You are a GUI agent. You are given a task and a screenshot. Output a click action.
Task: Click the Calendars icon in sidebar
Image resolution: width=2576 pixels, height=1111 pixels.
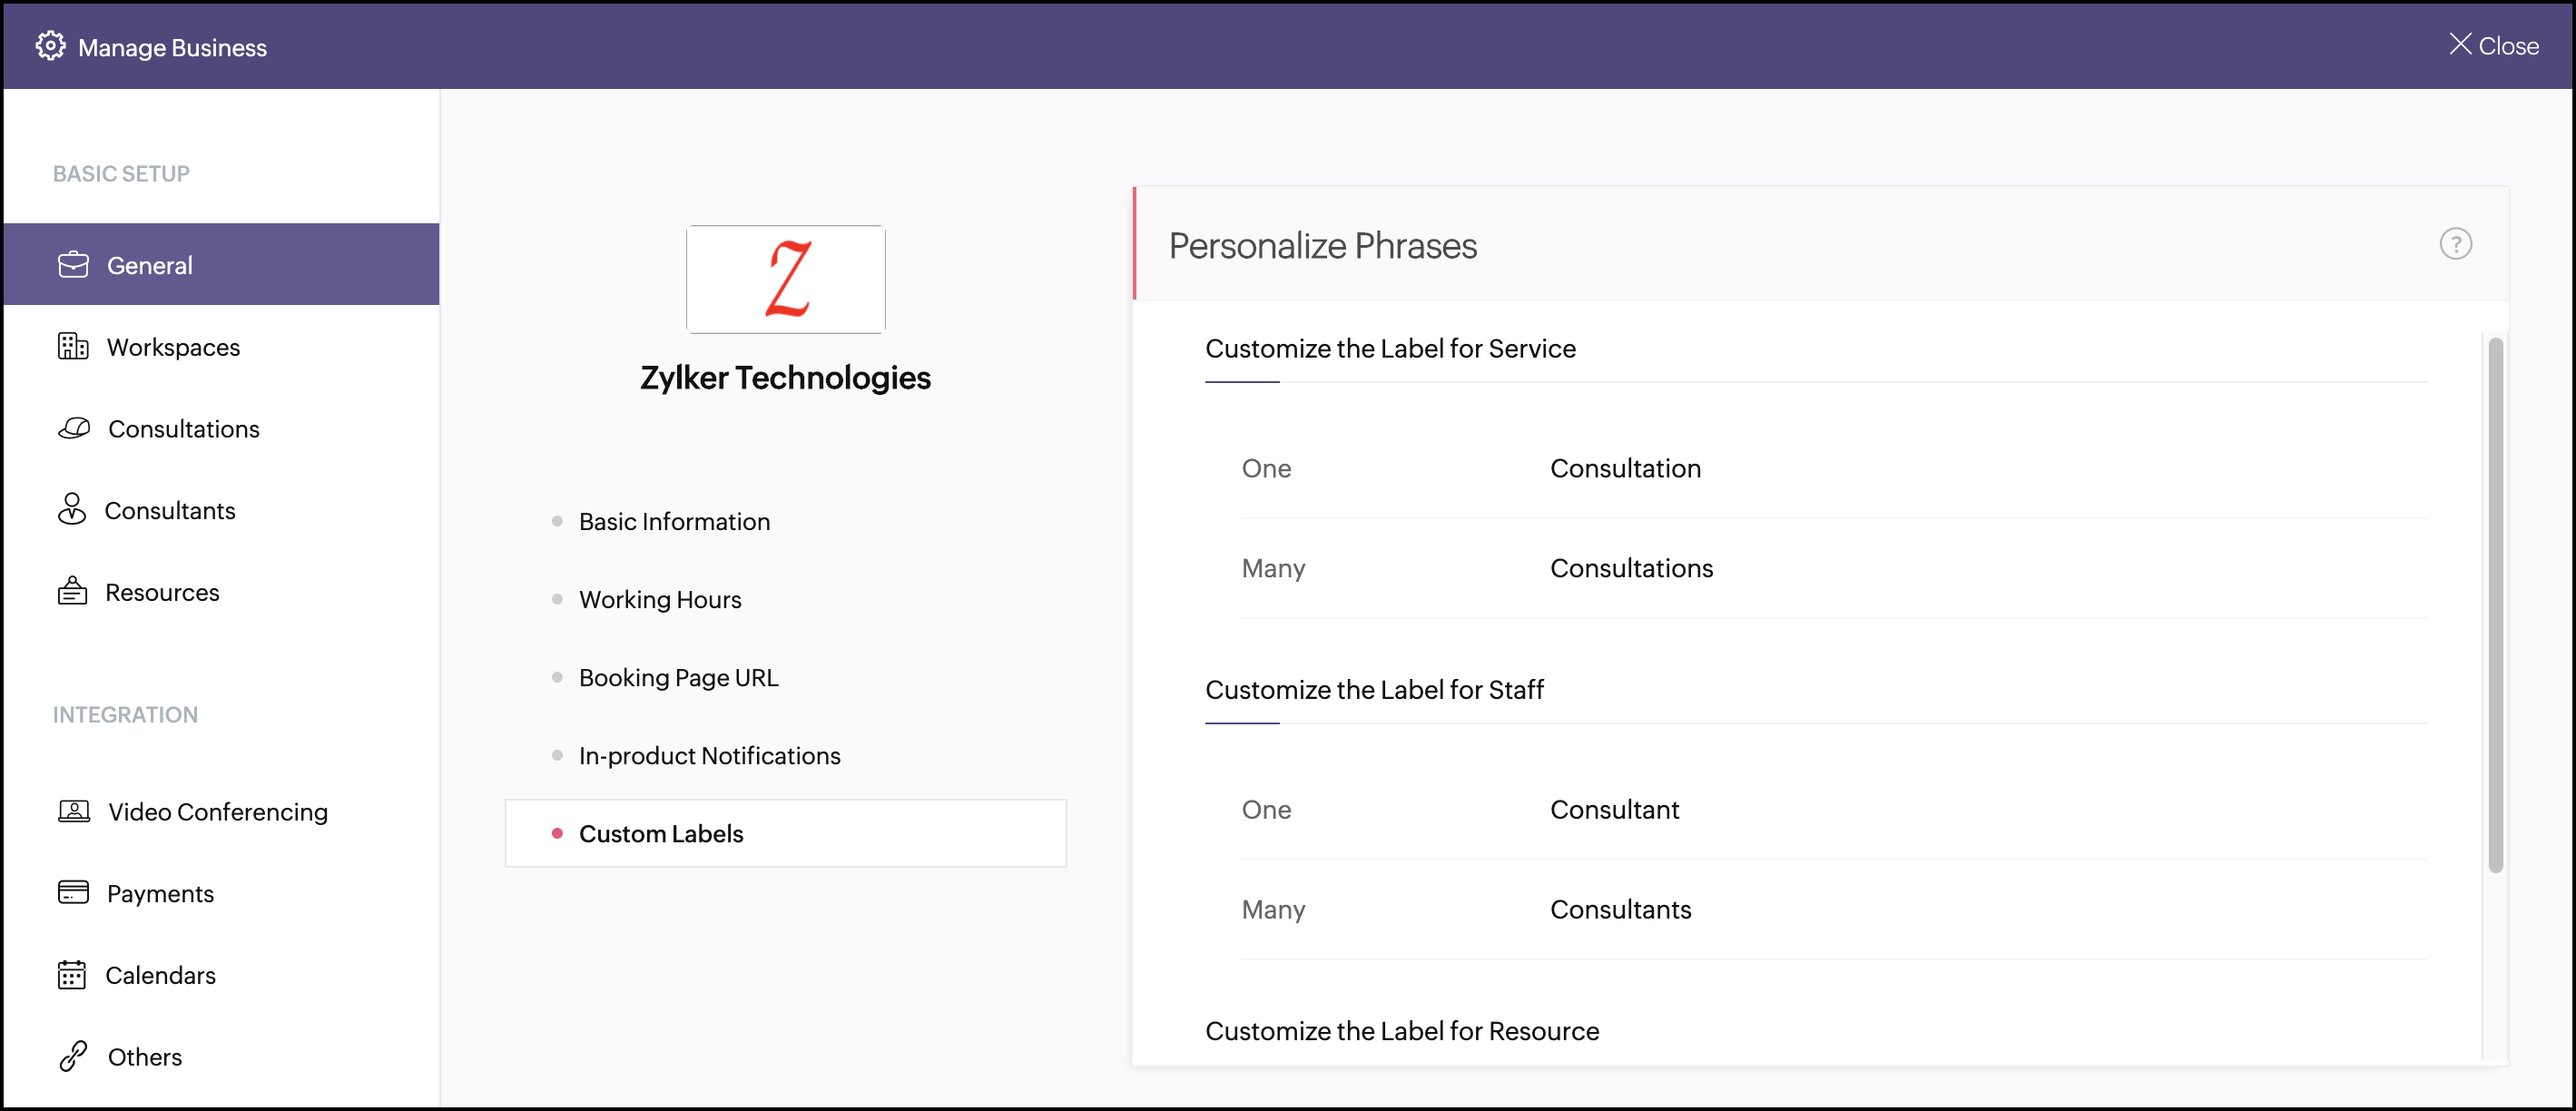pos(72,974)
